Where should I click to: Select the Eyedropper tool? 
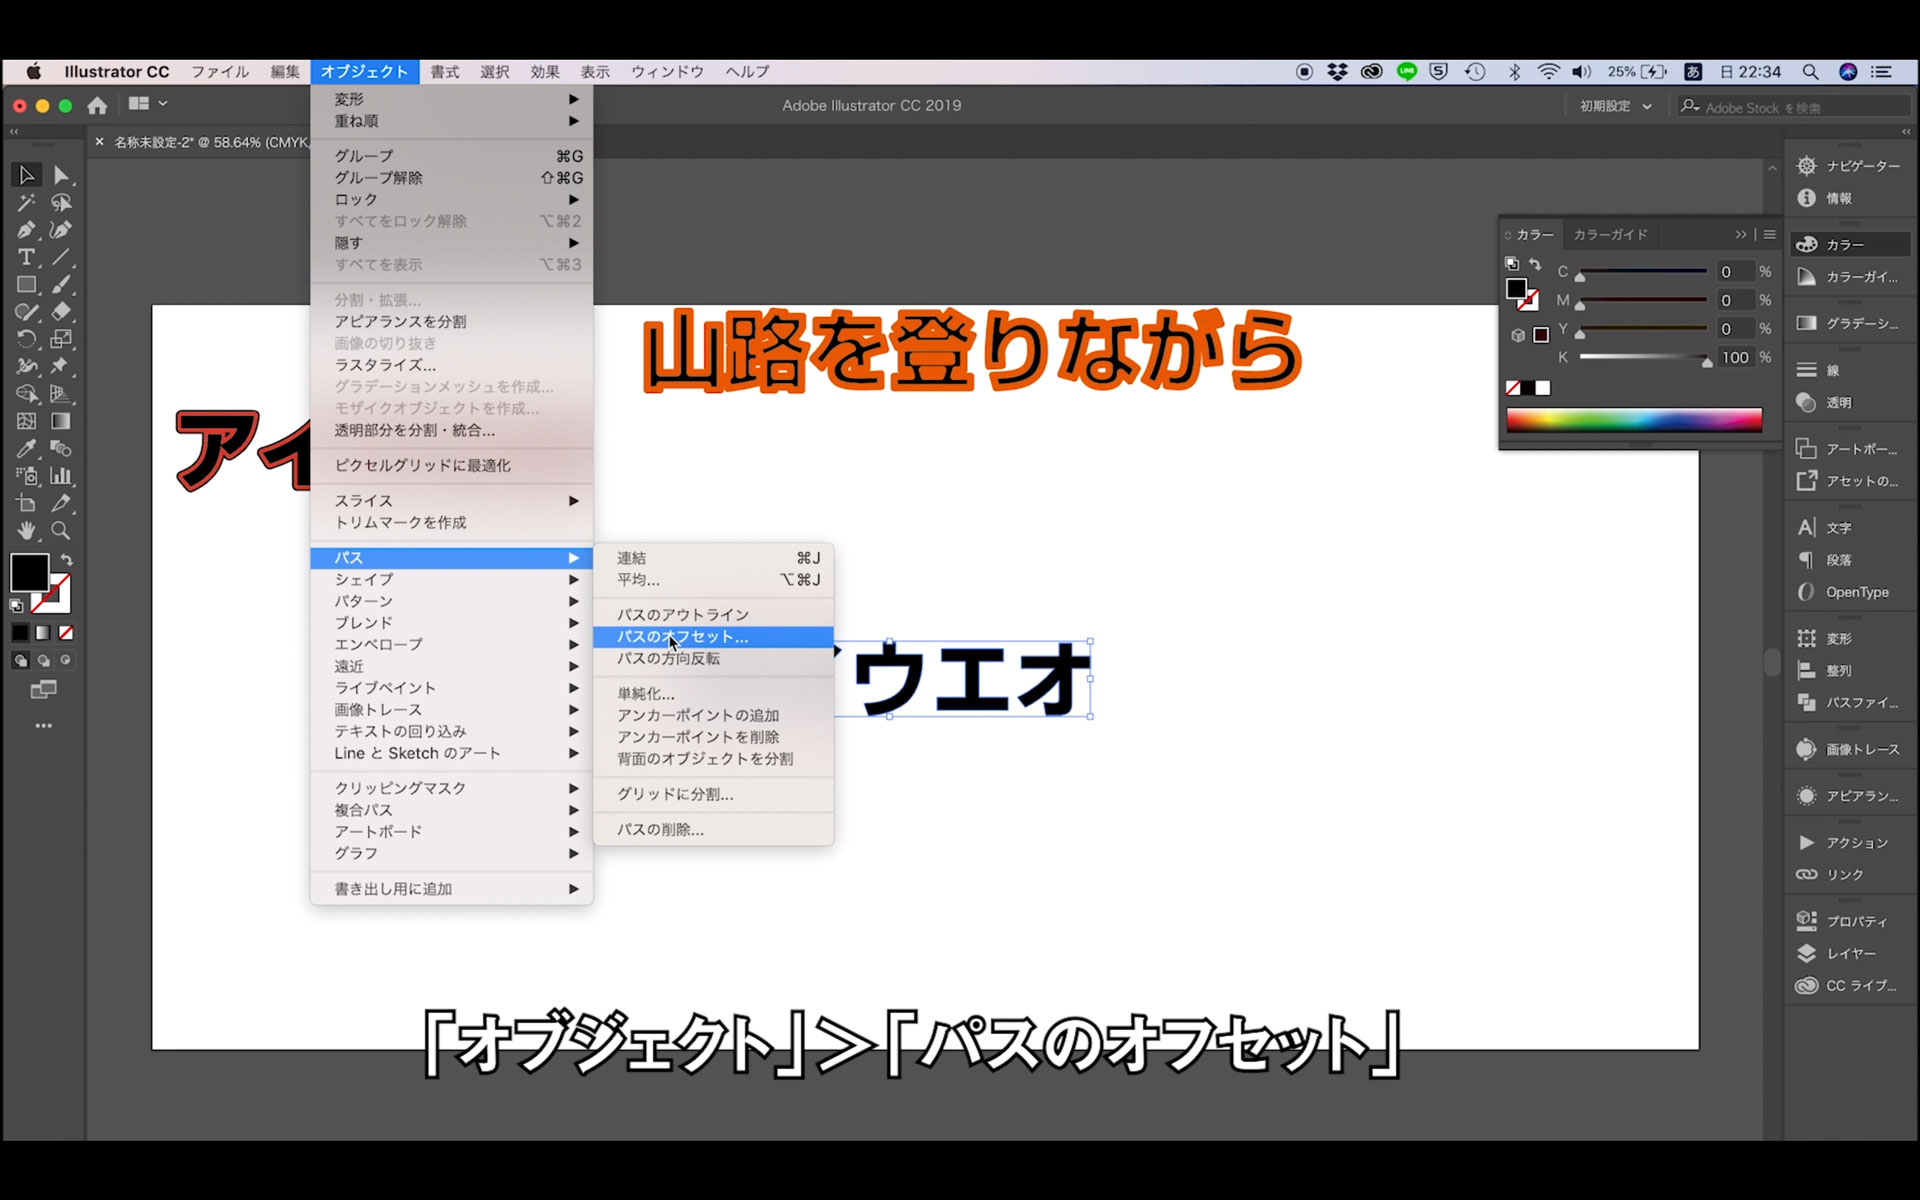27,449
